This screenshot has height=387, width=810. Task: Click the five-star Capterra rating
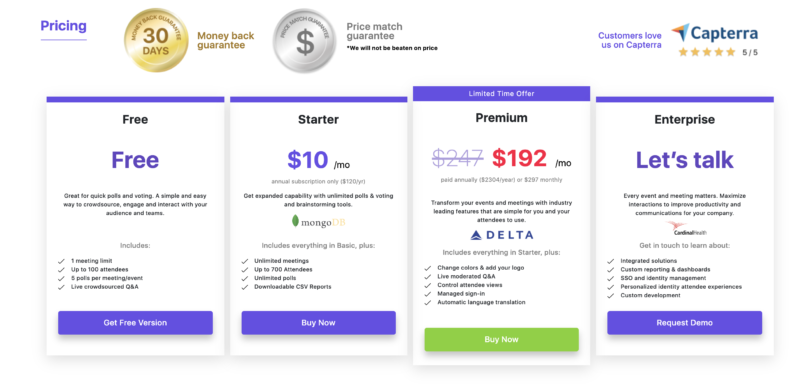point(707,52)
